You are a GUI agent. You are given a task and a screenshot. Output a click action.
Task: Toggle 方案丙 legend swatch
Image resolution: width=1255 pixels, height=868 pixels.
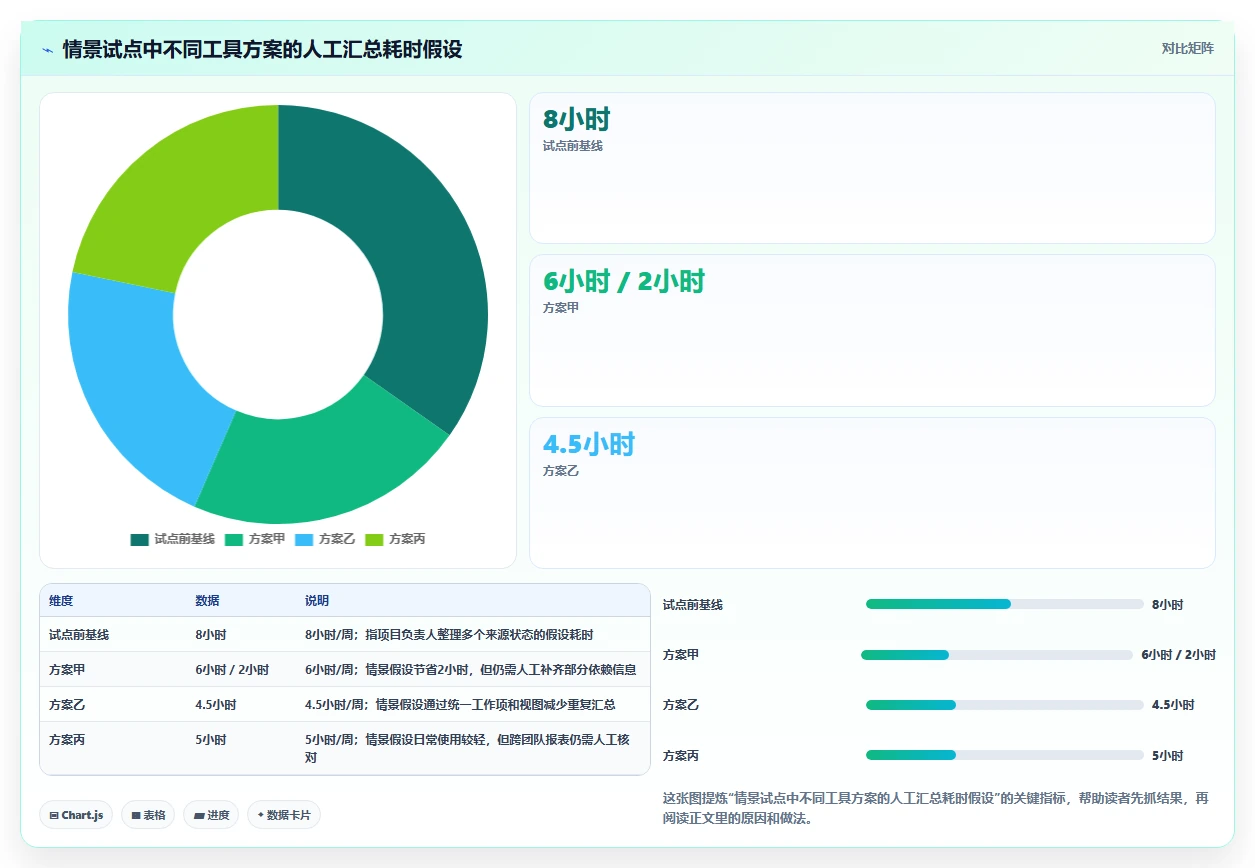point(374,539)
